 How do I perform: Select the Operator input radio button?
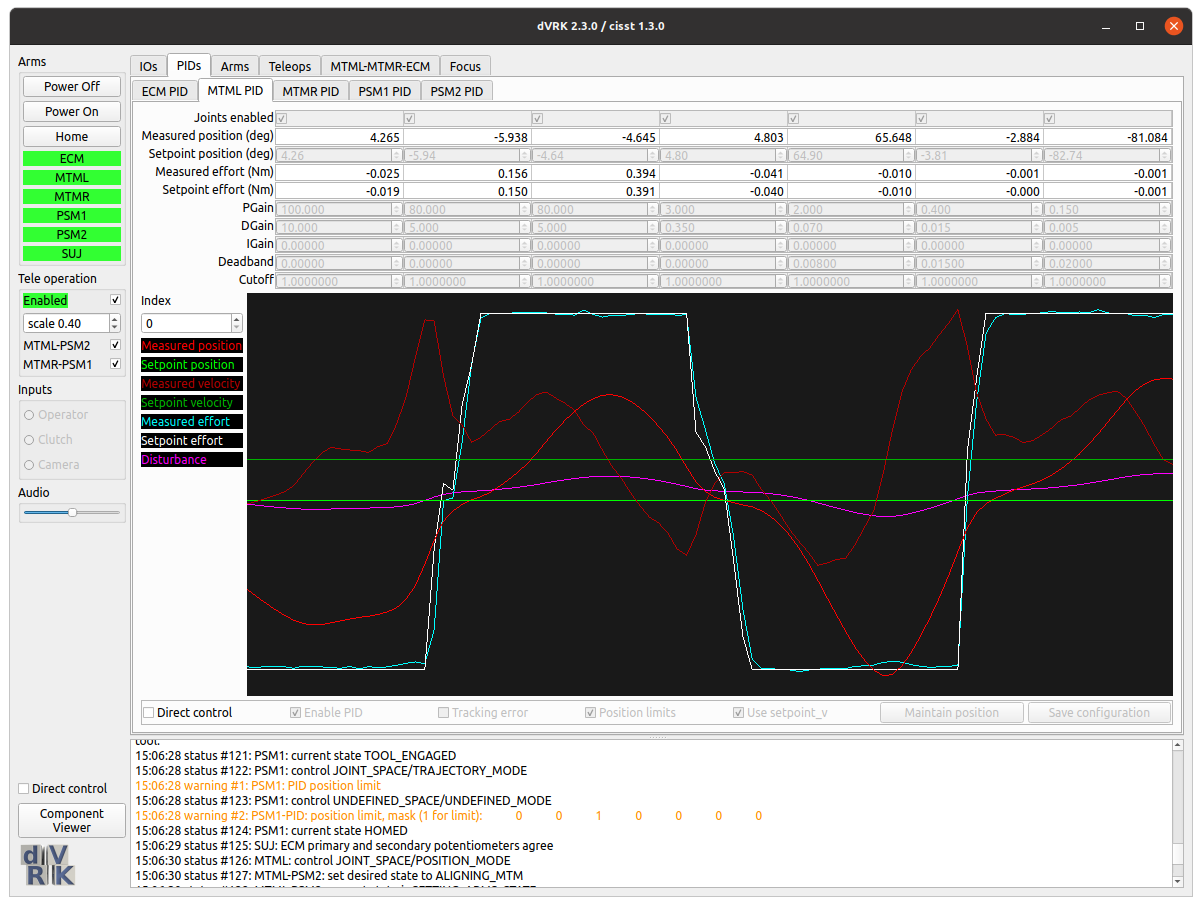(x=29, y=415)
